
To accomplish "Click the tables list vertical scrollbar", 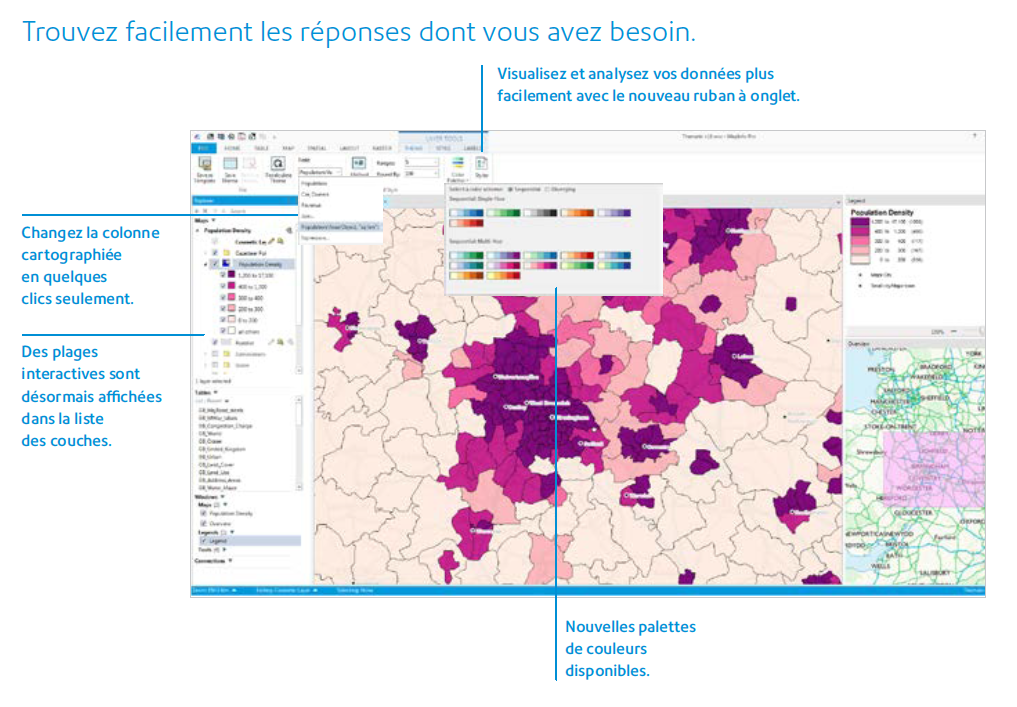I will pyautogui.click(x=299, y=444).
